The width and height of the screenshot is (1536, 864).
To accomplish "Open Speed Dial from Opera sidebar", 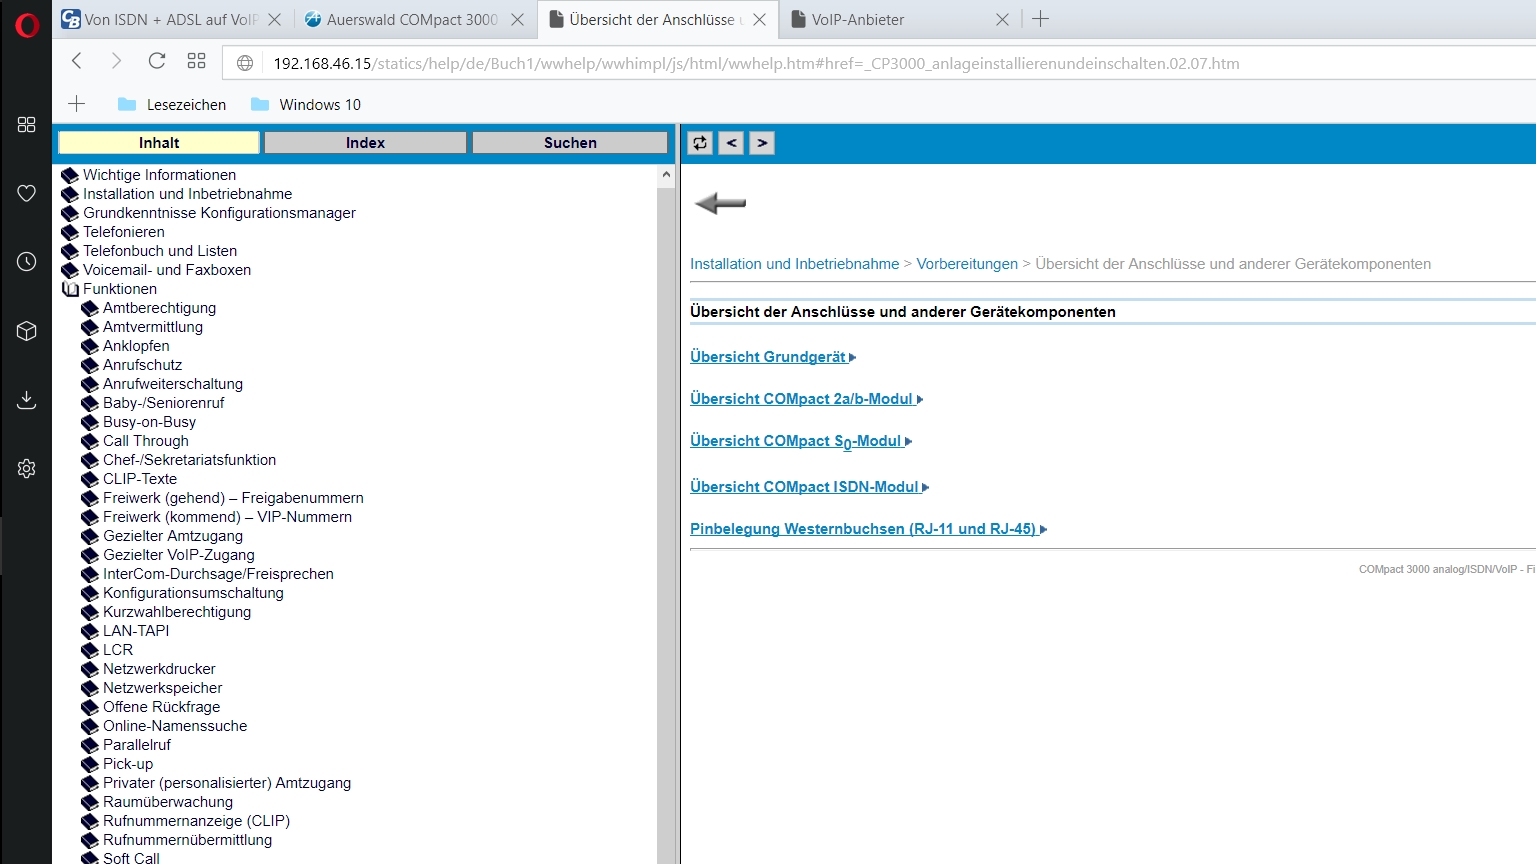I will [x=27, y=124].
